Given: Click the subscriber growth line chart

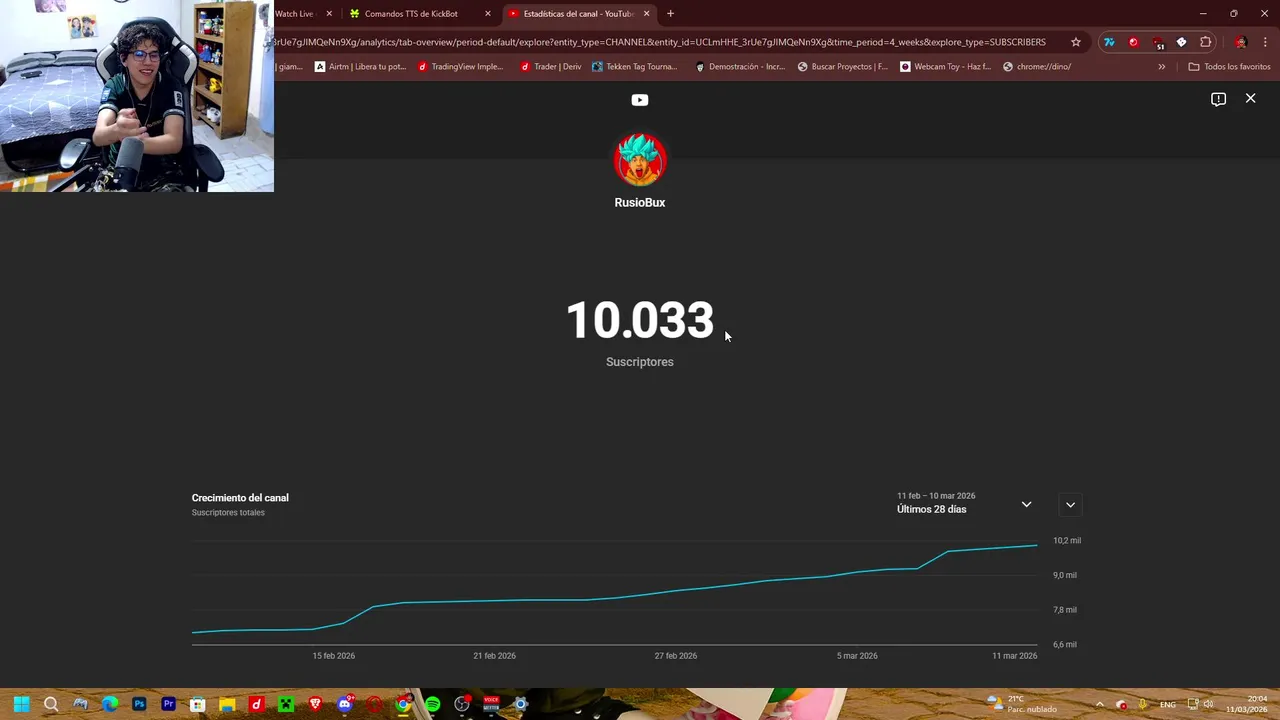Looking at the screenshot, I should [x=615, y=590].
